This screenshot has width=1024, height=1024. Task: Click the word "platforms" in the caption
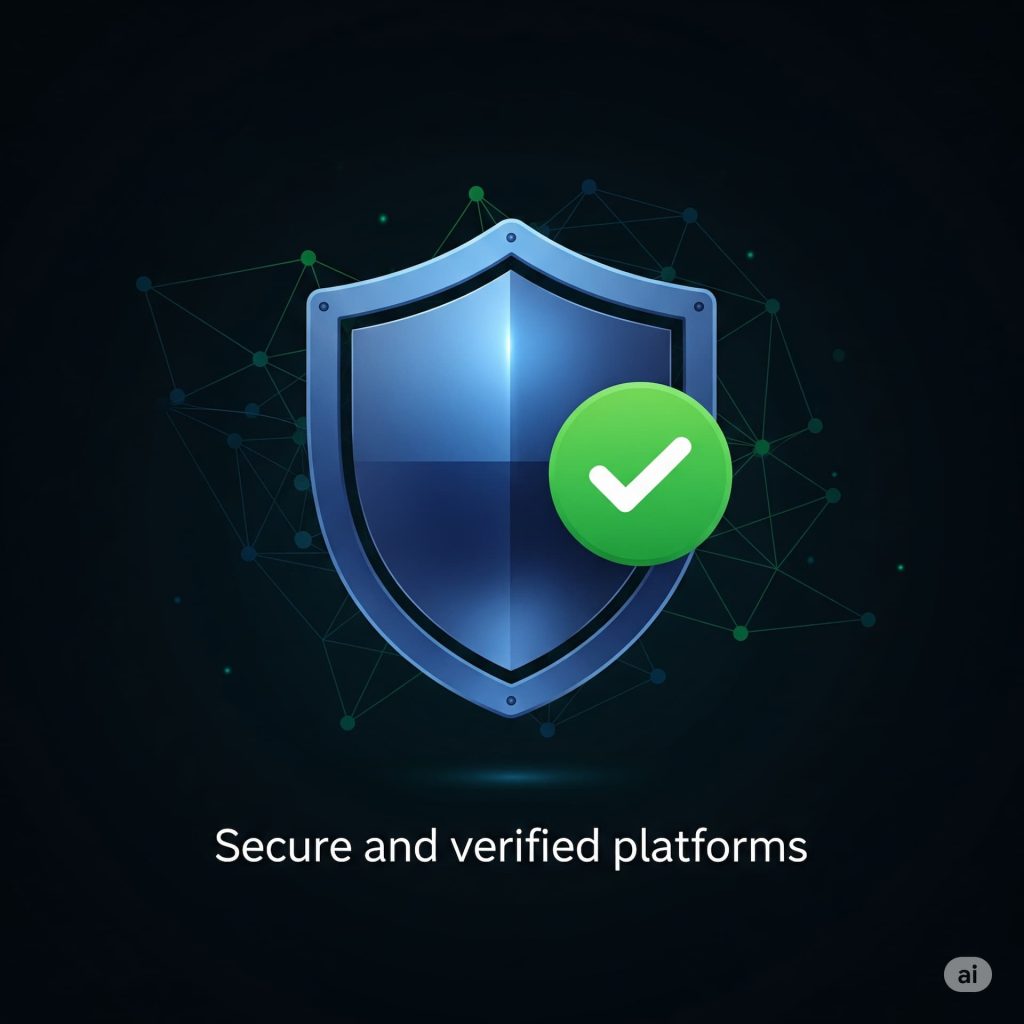(x=711, y=848)
